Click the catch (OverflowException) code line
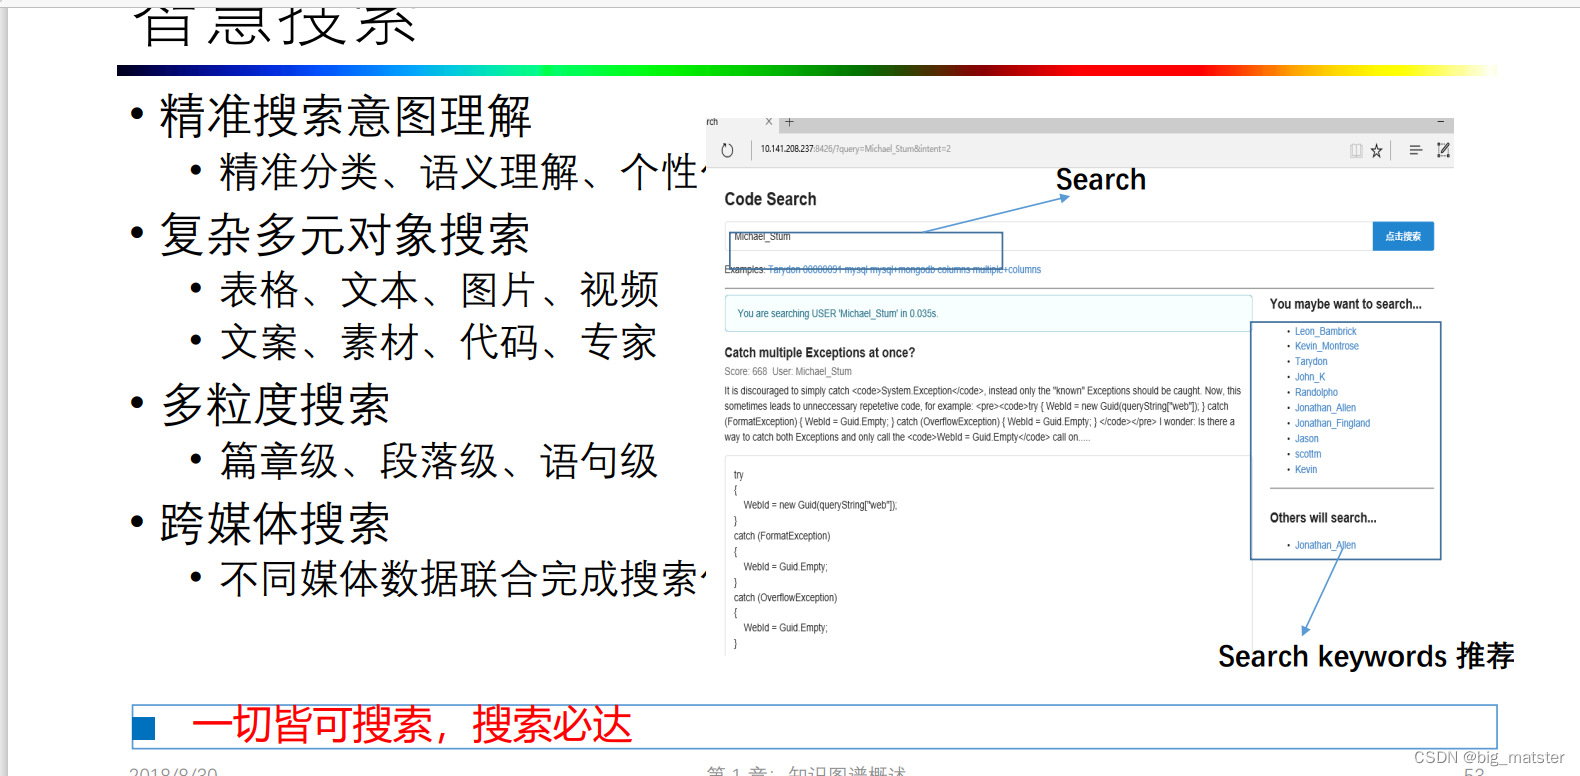1580x776 pixels. (785, 598)
